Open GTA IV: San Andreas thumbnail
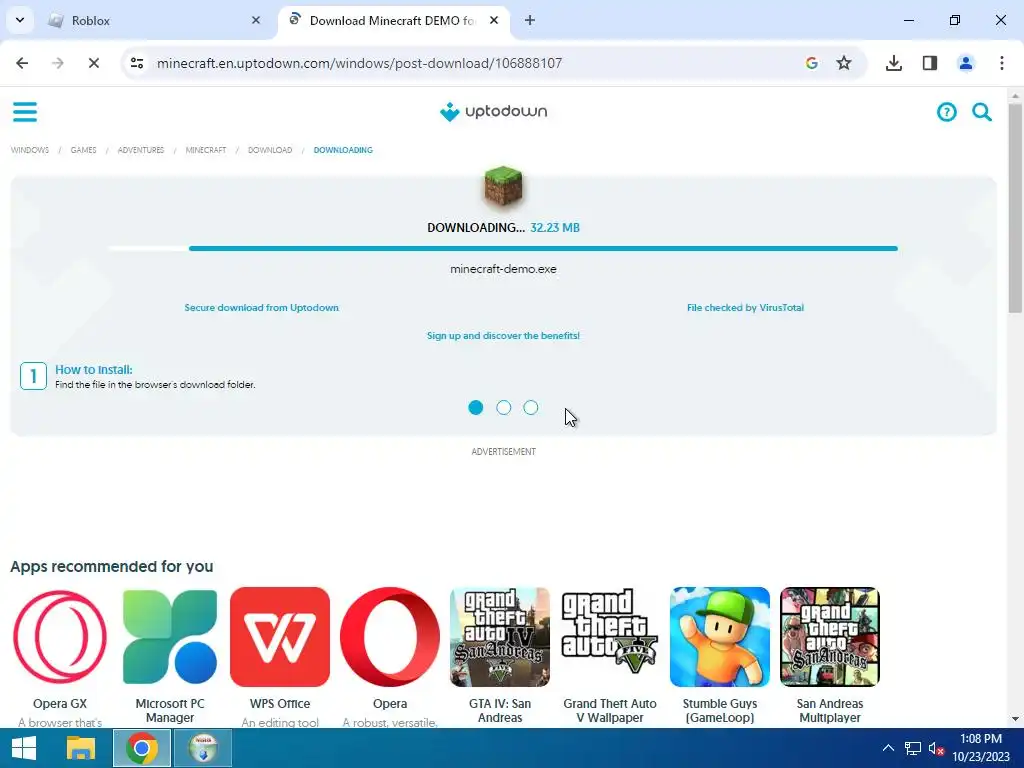This screenshot has height=768, width=1024. click(500, 637)
